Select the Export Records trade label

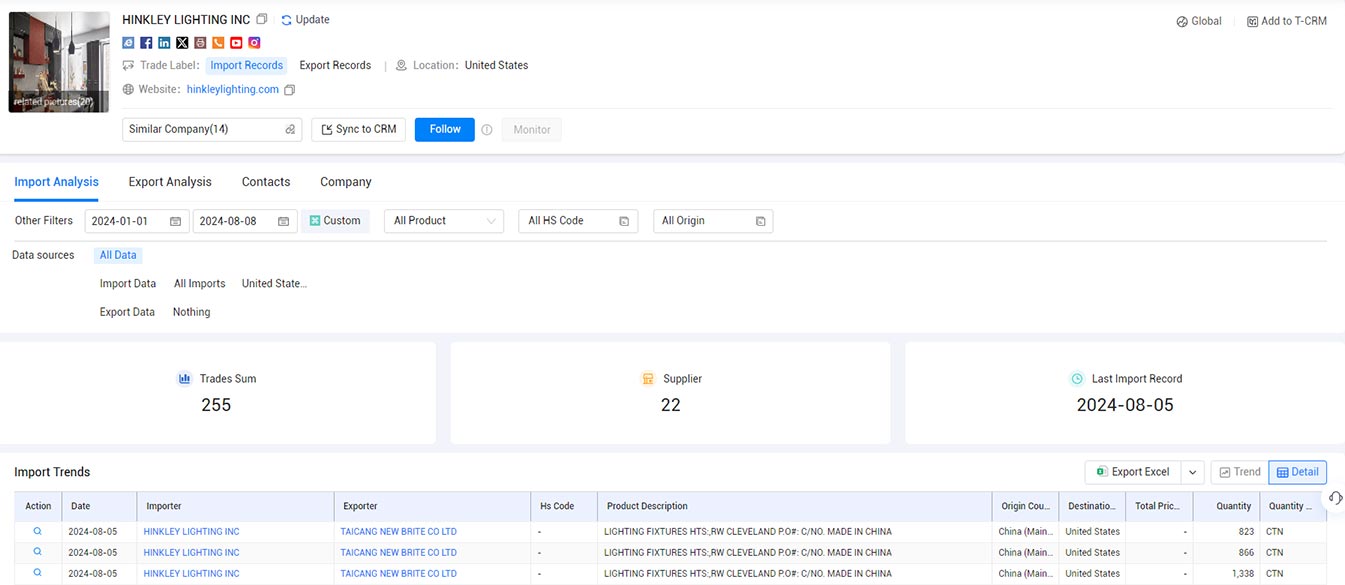coord(335,65)
